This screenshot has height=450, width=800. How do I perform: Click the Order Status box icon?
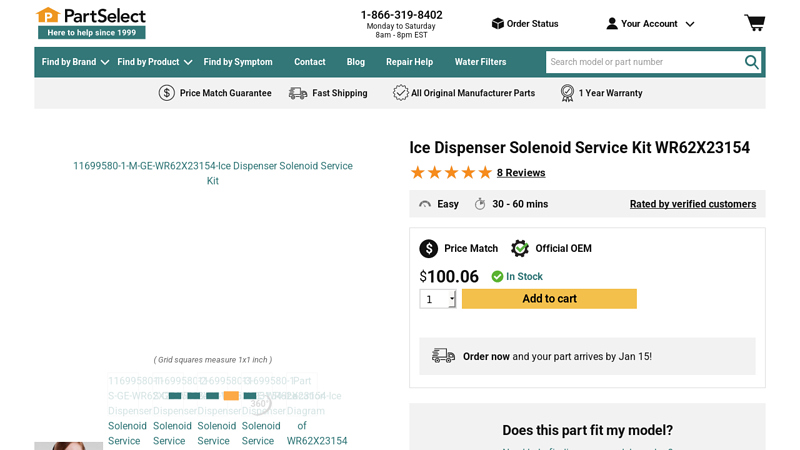coord(497,24)
